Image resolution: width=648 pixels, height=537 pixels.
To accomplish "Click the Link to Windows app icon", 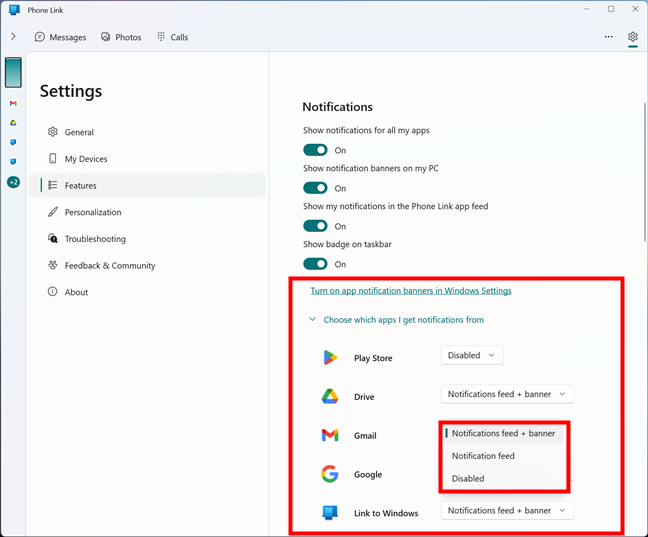I will [x=330, y=513].
